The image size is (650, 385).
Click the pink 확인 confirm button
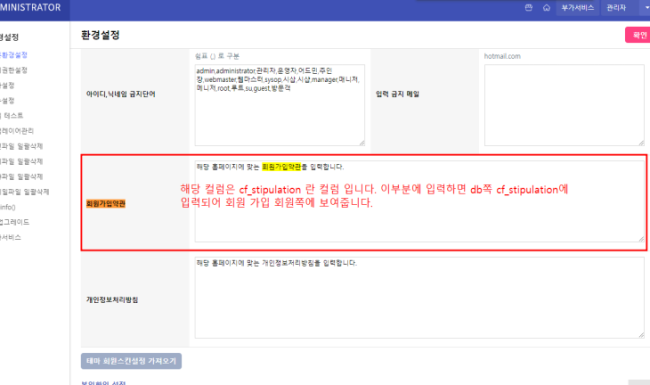click(x=638, y=35)
